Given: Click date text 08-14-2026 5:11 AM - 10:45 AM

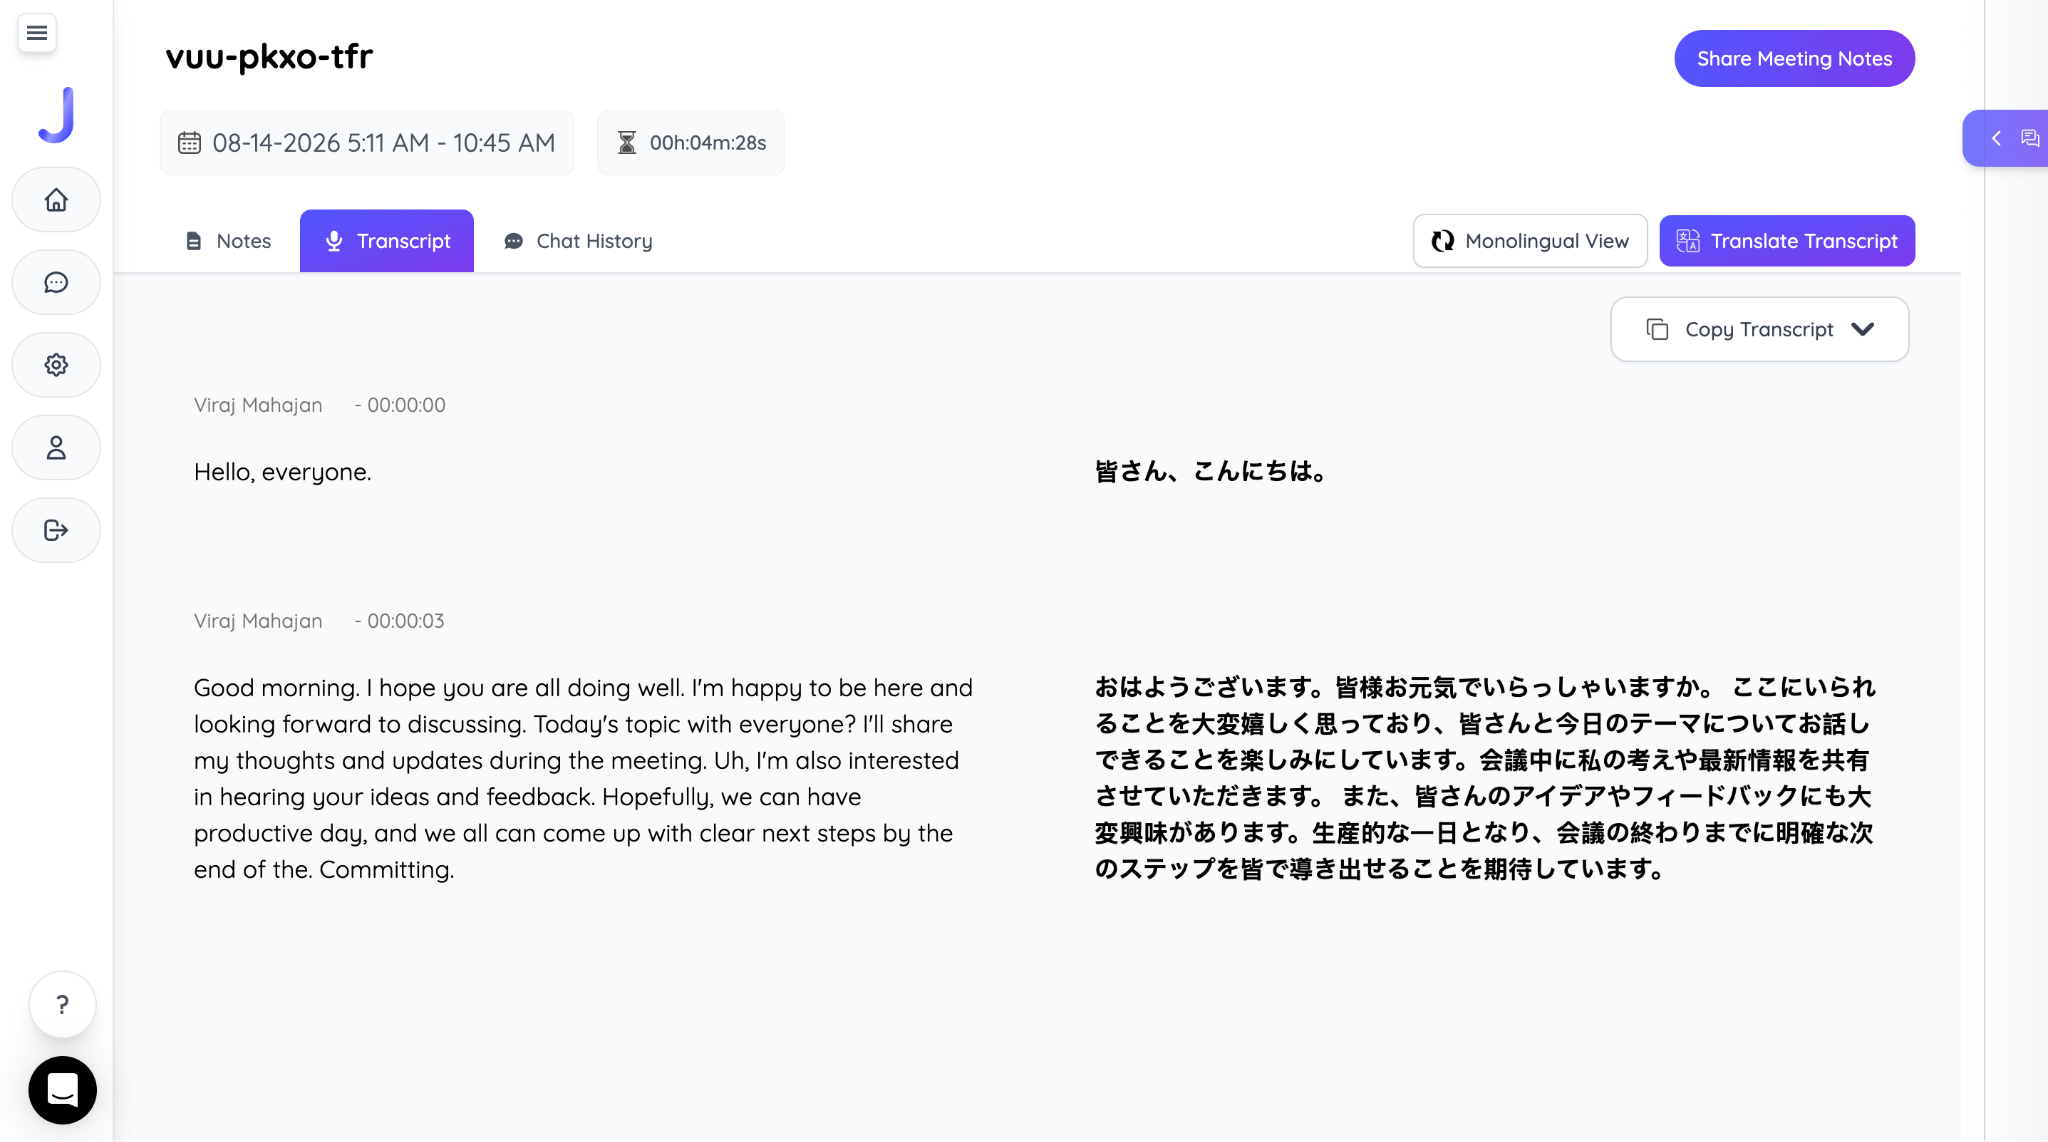Looking at the screenshot, I should (383, 143).
